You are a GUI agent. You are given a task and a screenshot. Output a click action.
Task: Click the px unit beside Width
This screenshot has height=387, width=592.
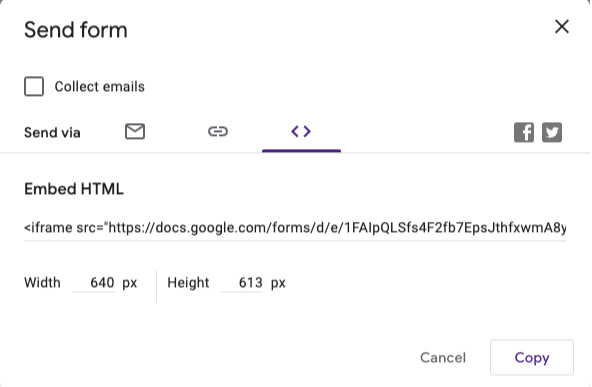[x=130, y=283]
